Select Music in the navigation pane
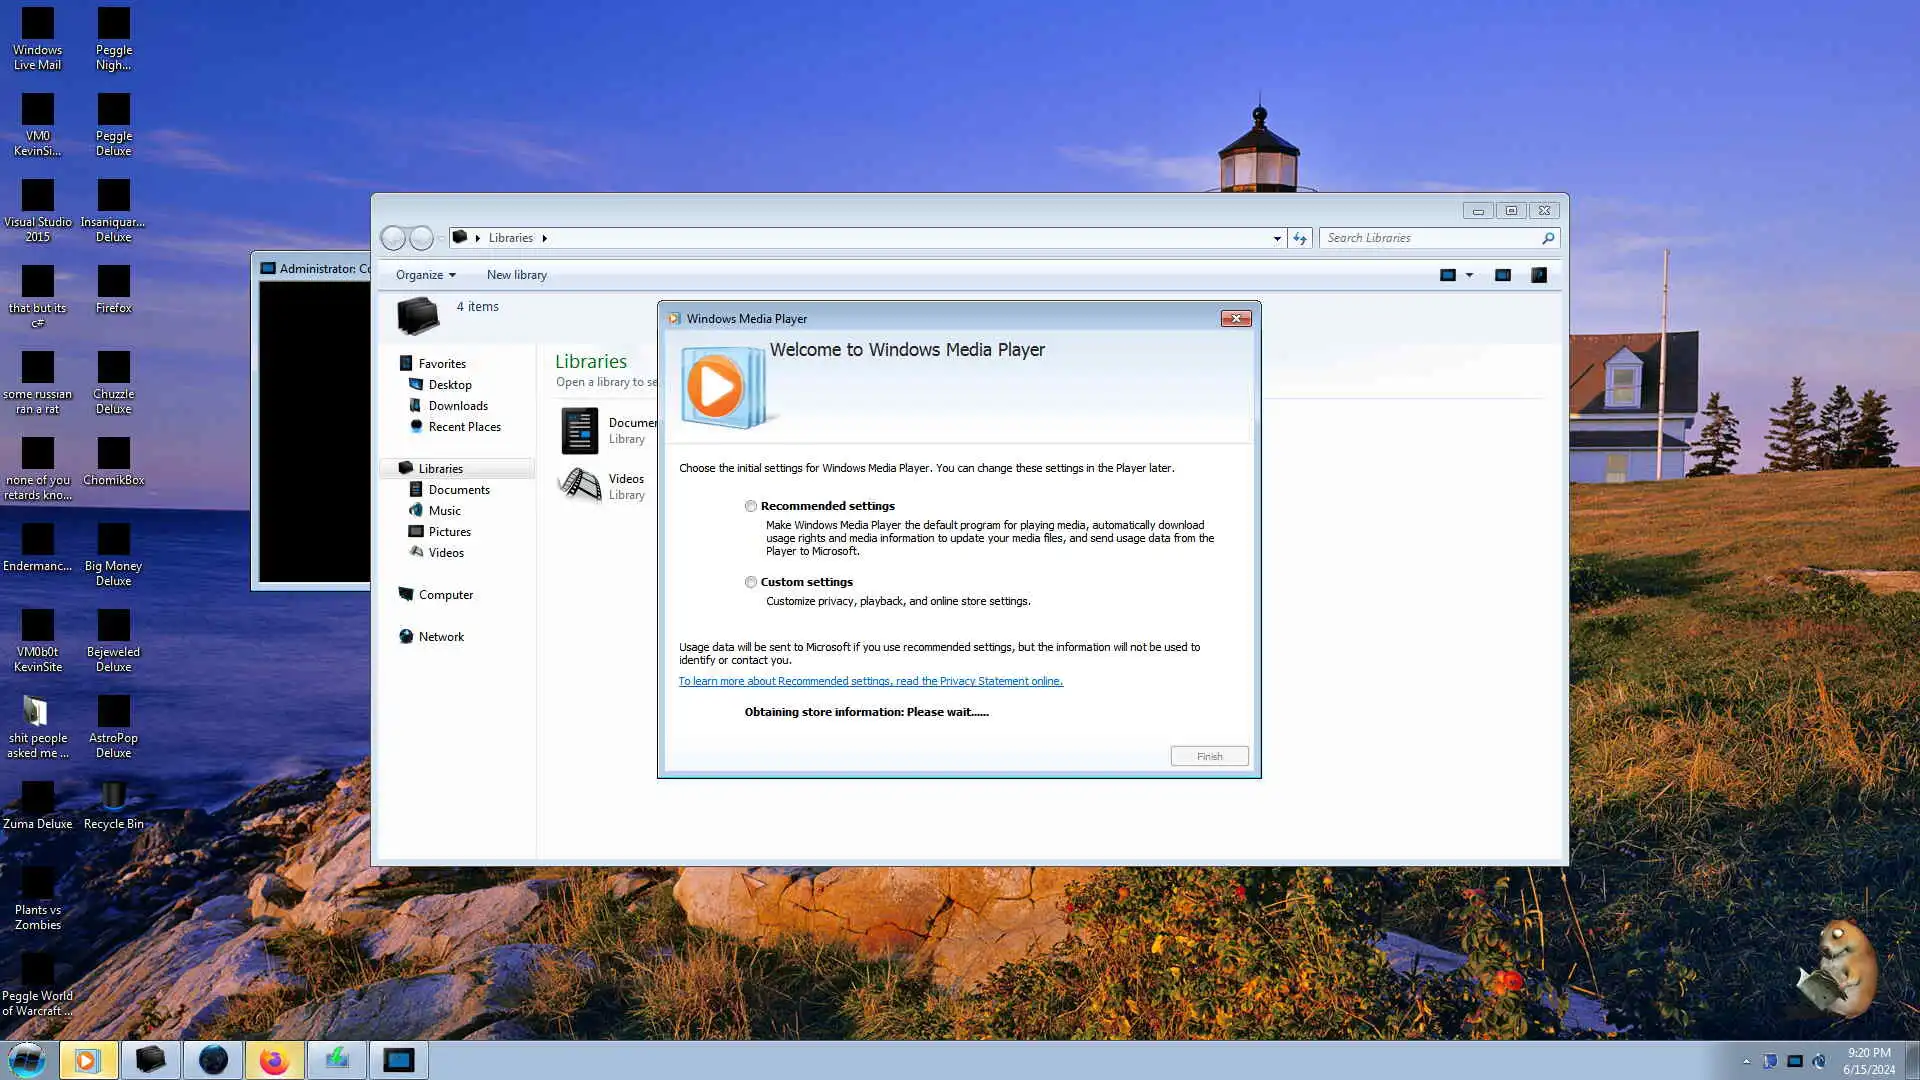 [444, 511]
